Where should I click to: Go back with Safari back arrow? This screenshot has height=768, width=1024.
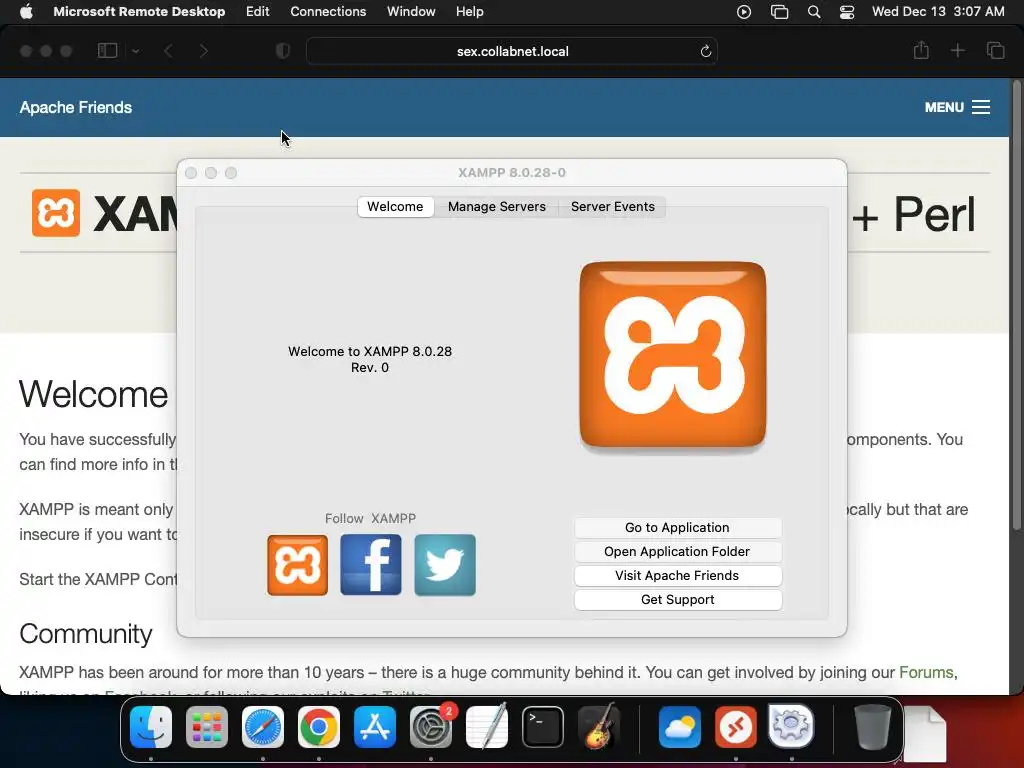pyautogui.click(x=168, y=50)
